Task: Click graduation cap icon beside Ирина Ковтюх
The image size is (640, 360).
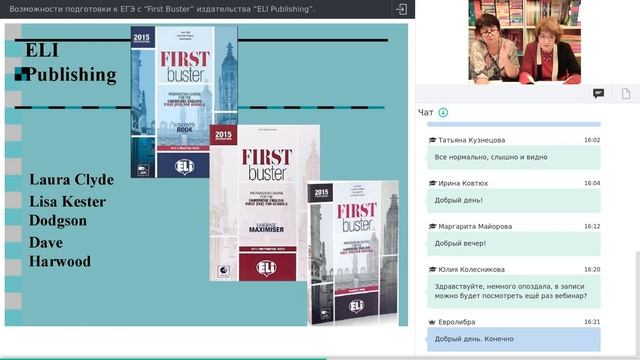Action: coord(432,183)
